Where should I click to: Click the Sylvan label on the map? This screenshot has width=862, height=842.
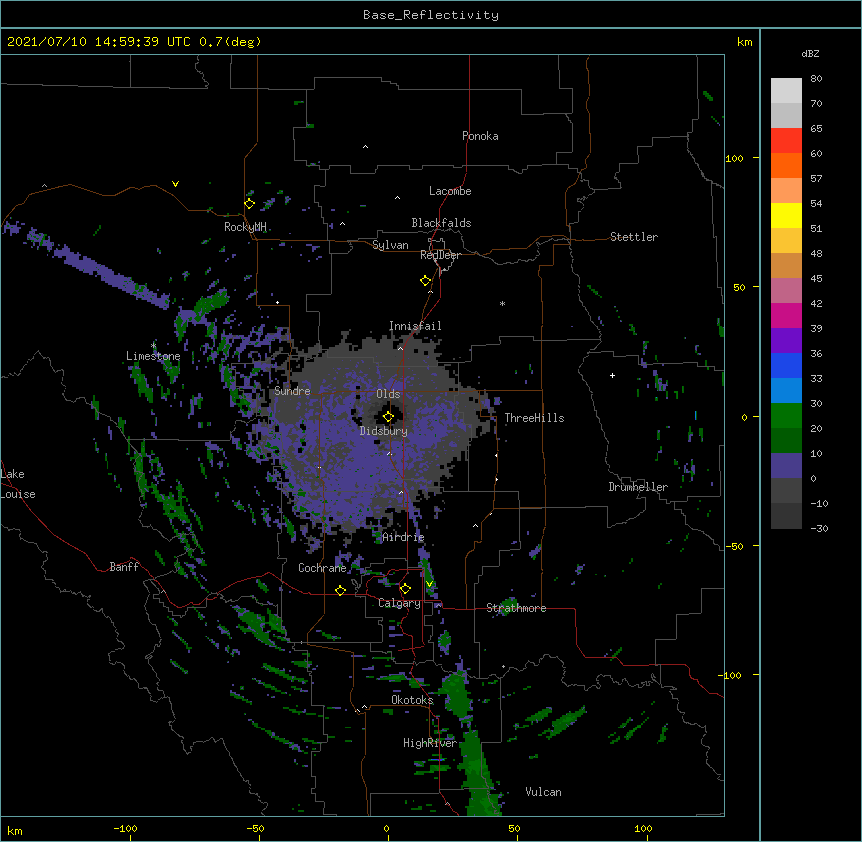click(x=390, y=245)
